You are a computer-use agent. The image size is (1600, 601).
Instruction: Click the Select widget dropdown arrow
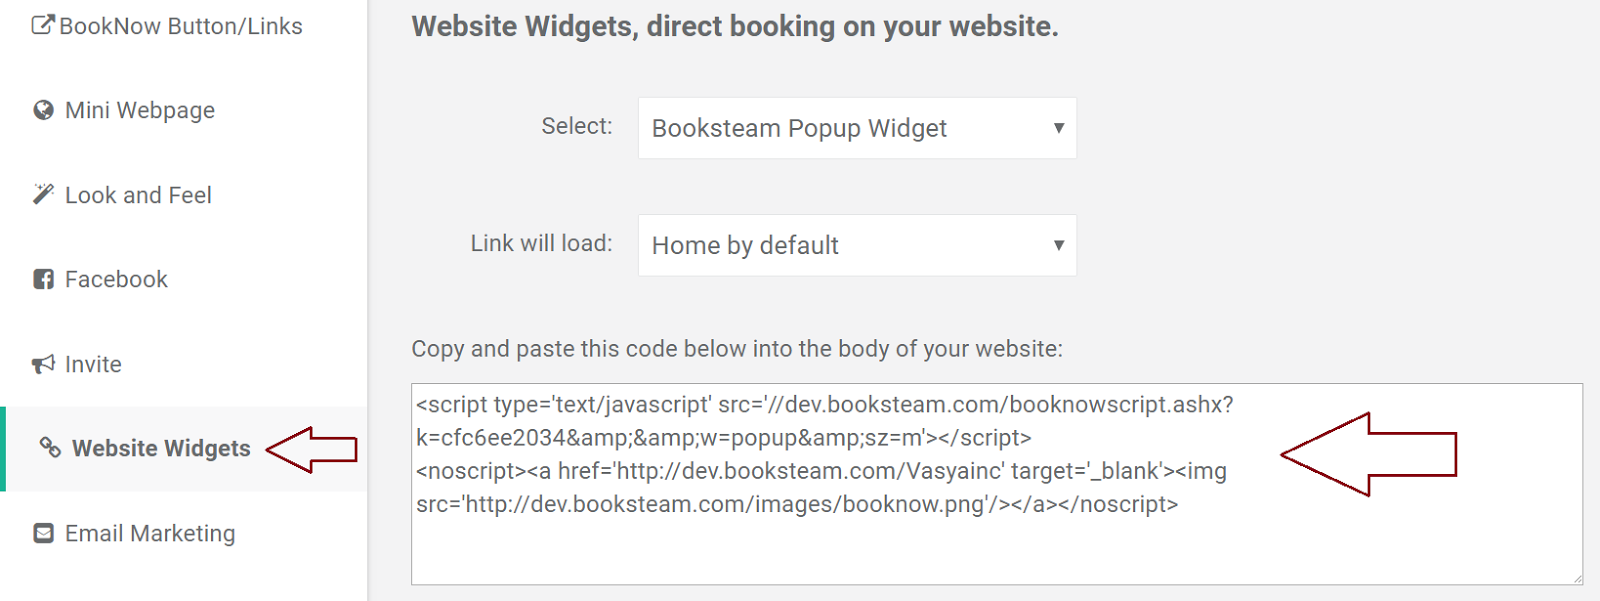(1058, 128)
